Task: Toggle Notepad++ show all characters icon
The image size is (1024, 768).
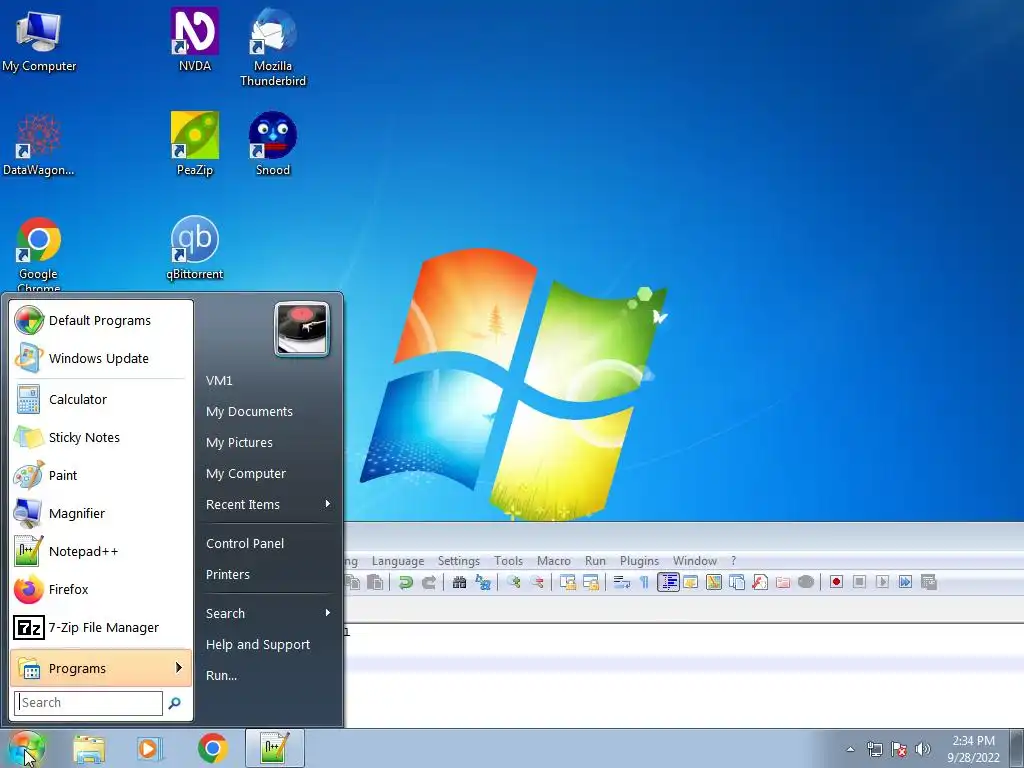Action: pyautogui.click(x=645, y=582)
